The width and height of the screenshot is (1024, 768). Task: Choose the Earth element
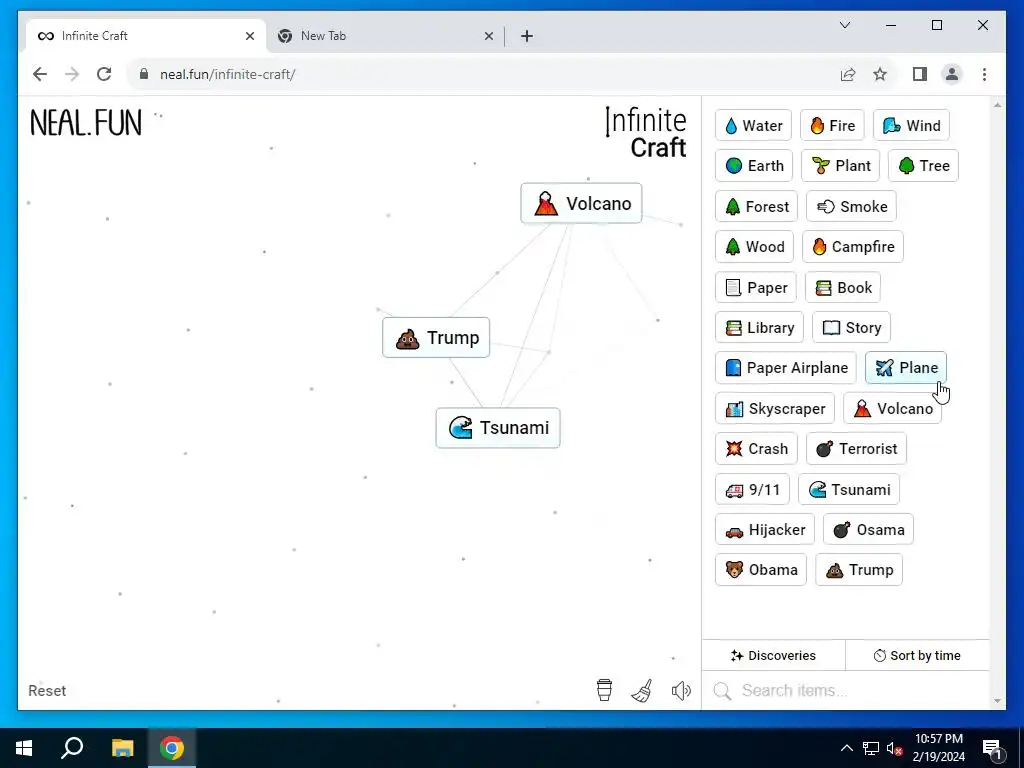(x=754, y=166)
